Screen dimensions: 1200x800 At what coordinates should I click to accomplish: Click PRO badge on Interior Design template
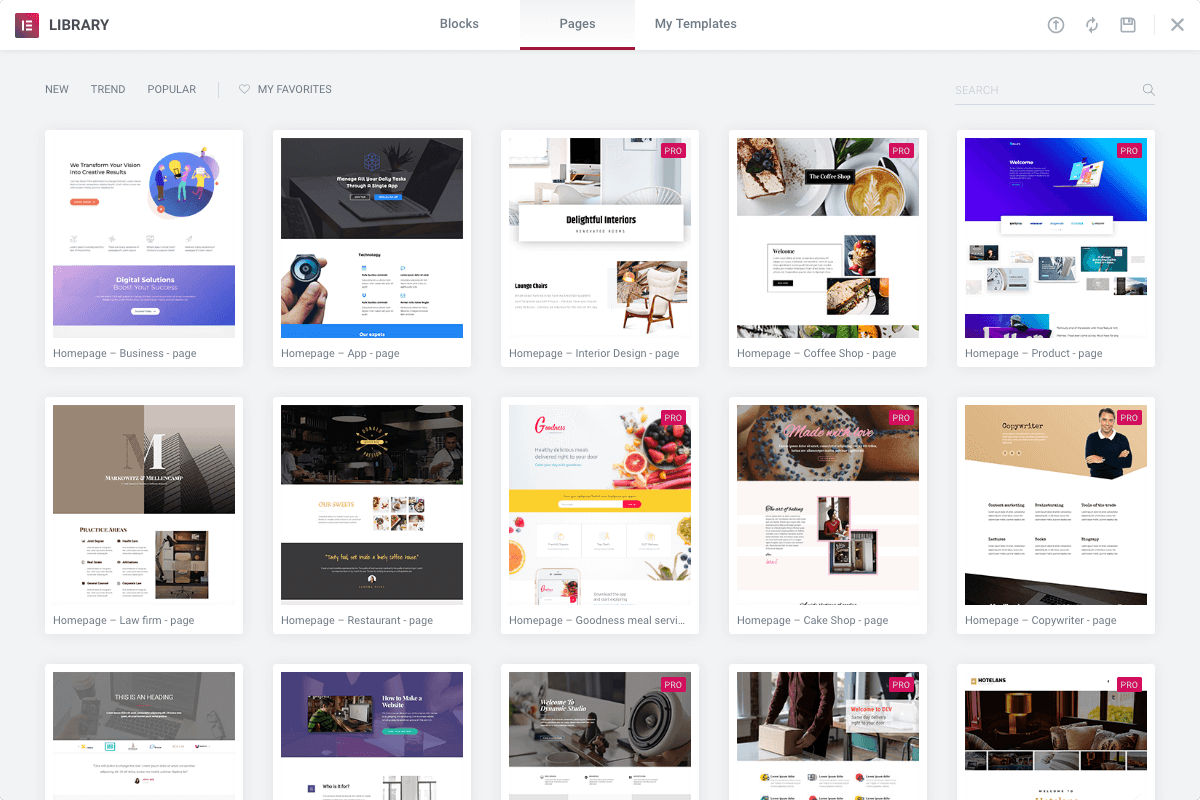673,151
